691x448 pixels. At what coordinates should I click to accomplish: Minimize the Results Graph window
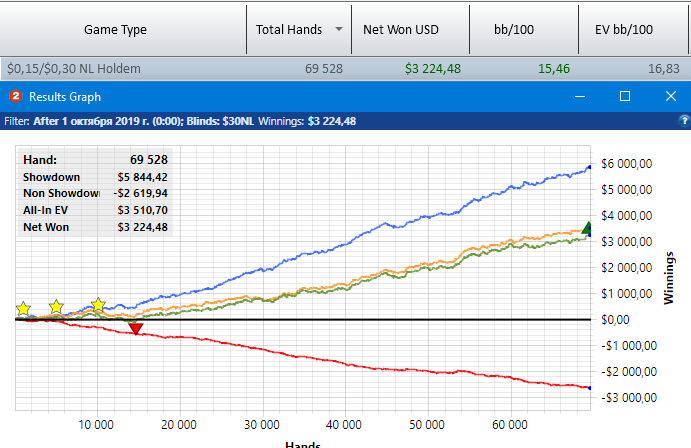click(x=580, y=96)
